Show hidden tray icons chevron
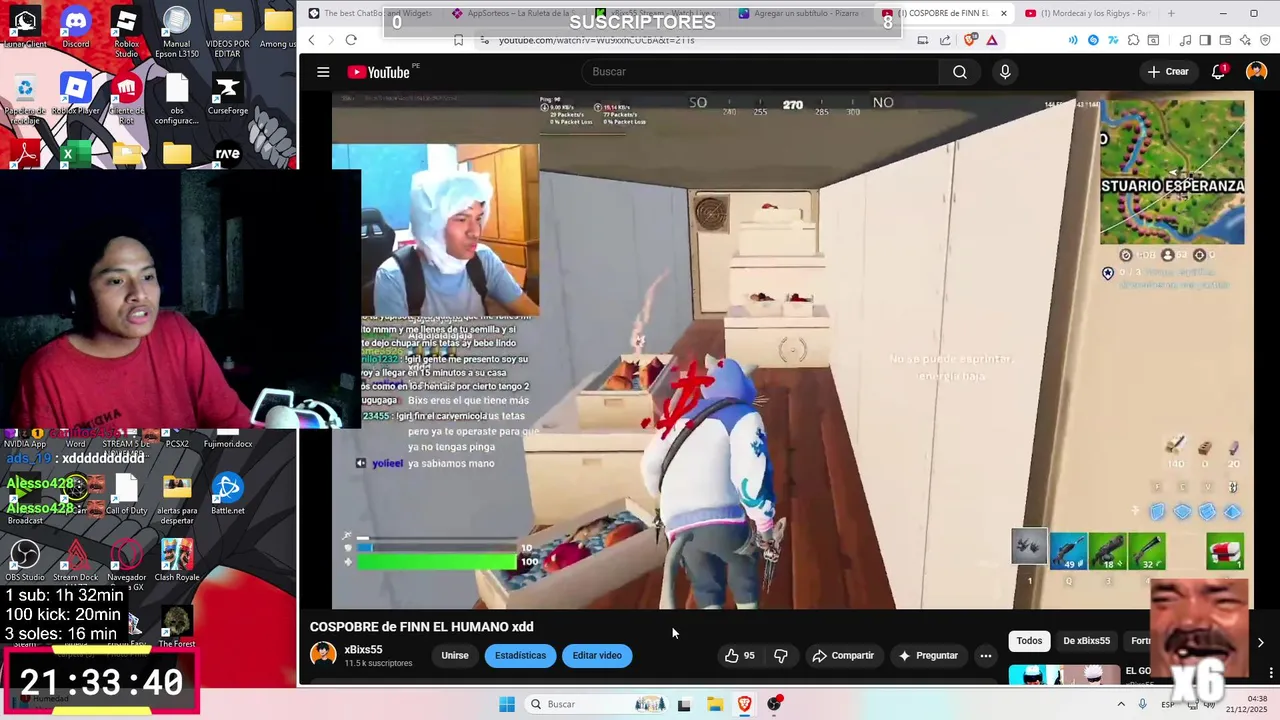 pyautogui.click(x=1121, y=704)
